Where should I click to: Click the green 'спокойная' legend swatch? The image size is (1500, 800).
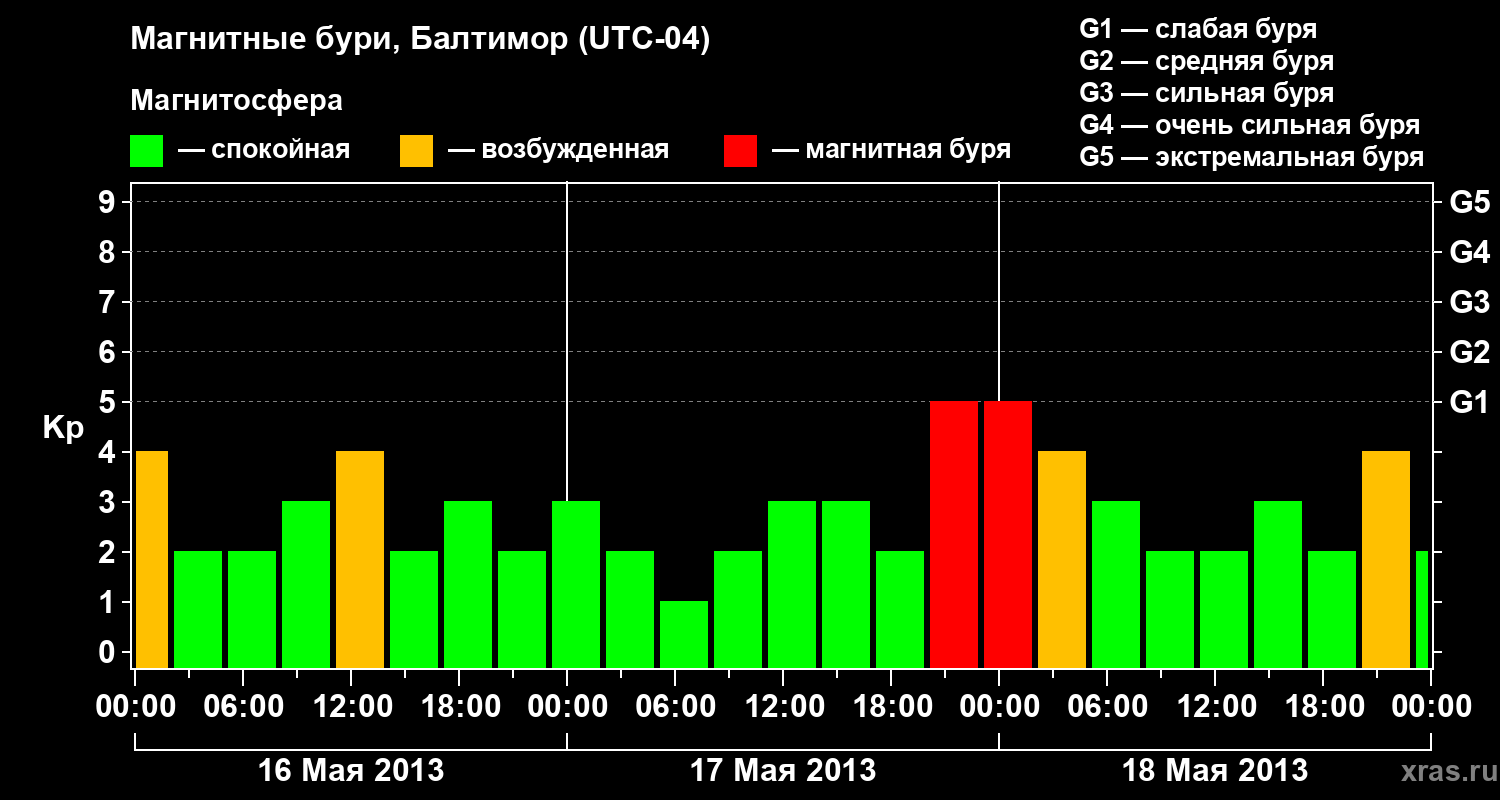pyautogui.click(x=147, y=151)
